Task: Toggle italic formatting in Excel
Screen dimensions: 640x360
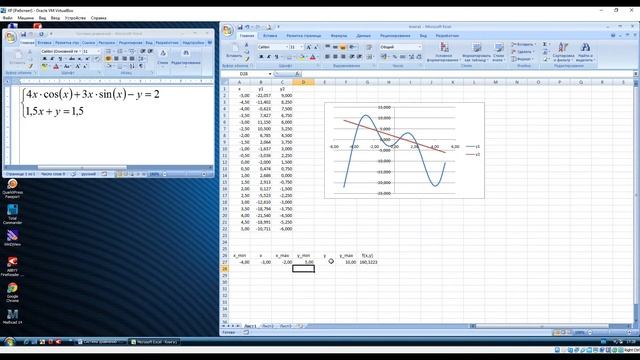Action: pos(269,57)
